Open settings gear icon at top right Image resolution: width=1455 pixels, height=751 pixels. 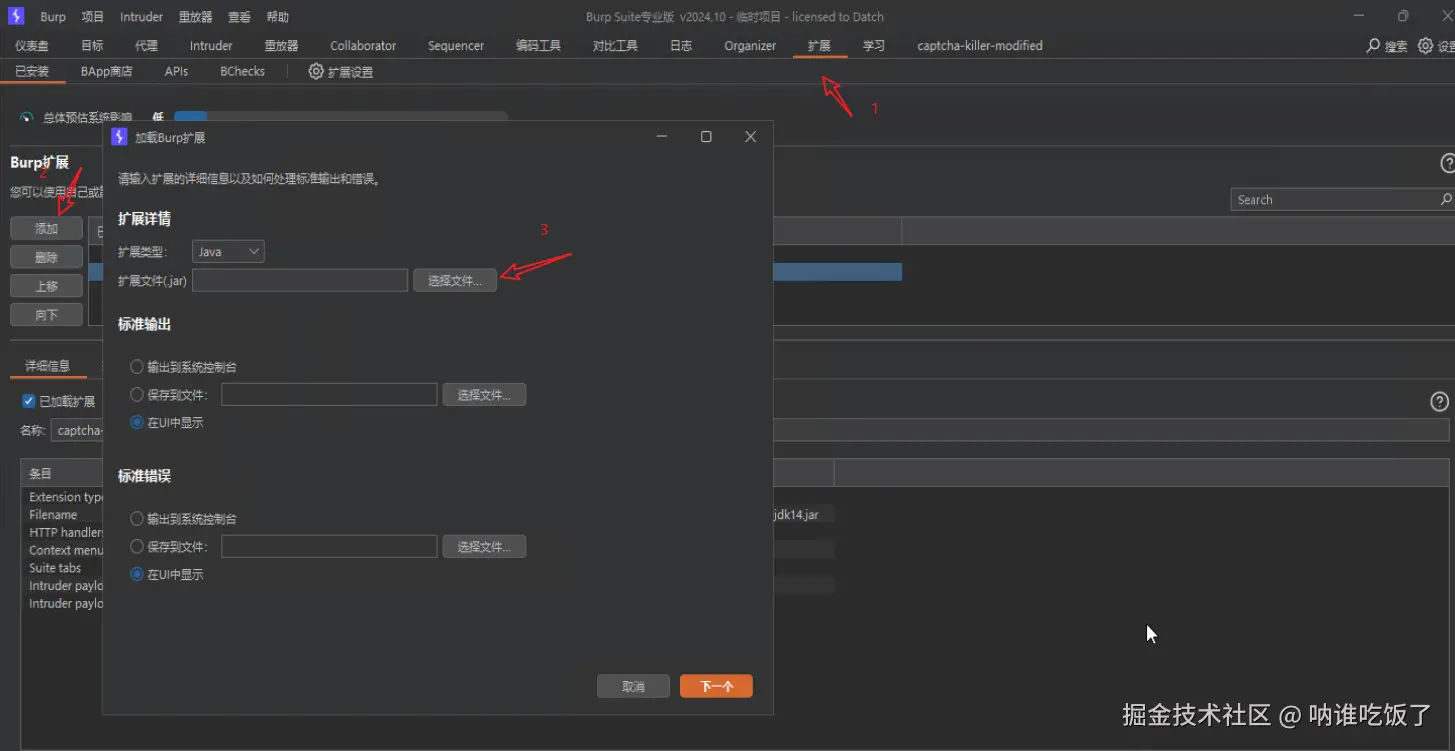(1426, 46)
